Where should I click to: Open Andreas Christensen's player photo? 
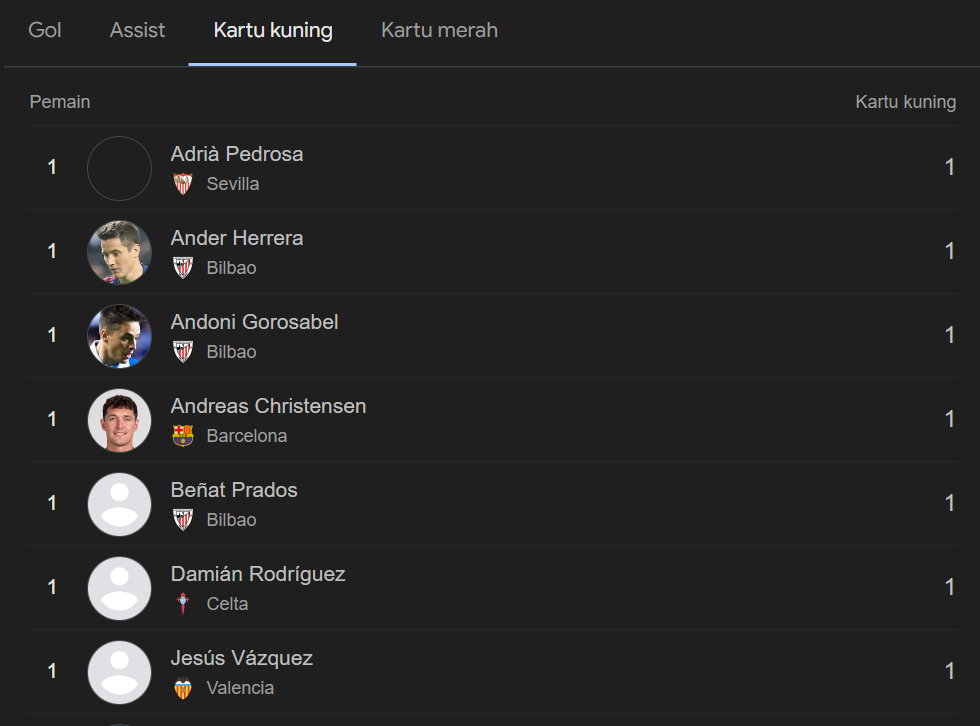pyautogui.click(x=119, y=420)
